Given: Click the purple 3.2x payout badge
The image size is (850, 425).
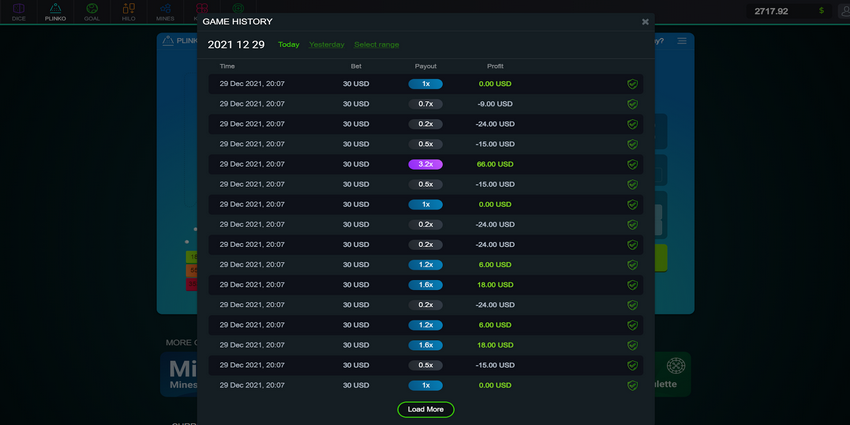Looking at the screenshot, I should (425, 164).
